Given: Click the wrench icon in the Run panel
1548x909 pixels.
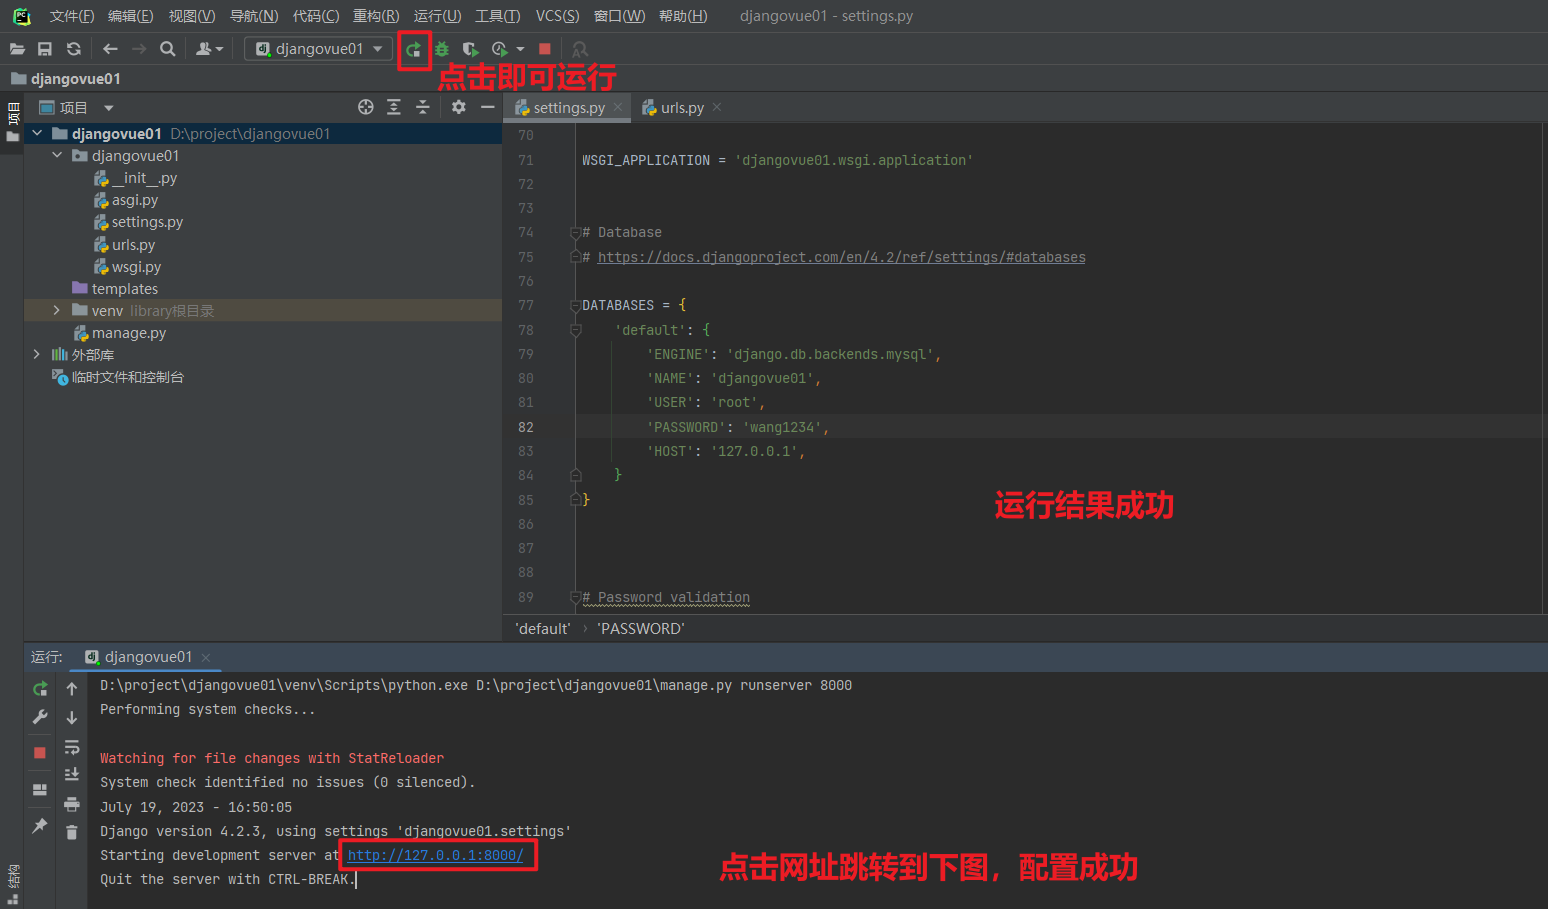Looking at the screenshot, I should (x=40, y=717).
